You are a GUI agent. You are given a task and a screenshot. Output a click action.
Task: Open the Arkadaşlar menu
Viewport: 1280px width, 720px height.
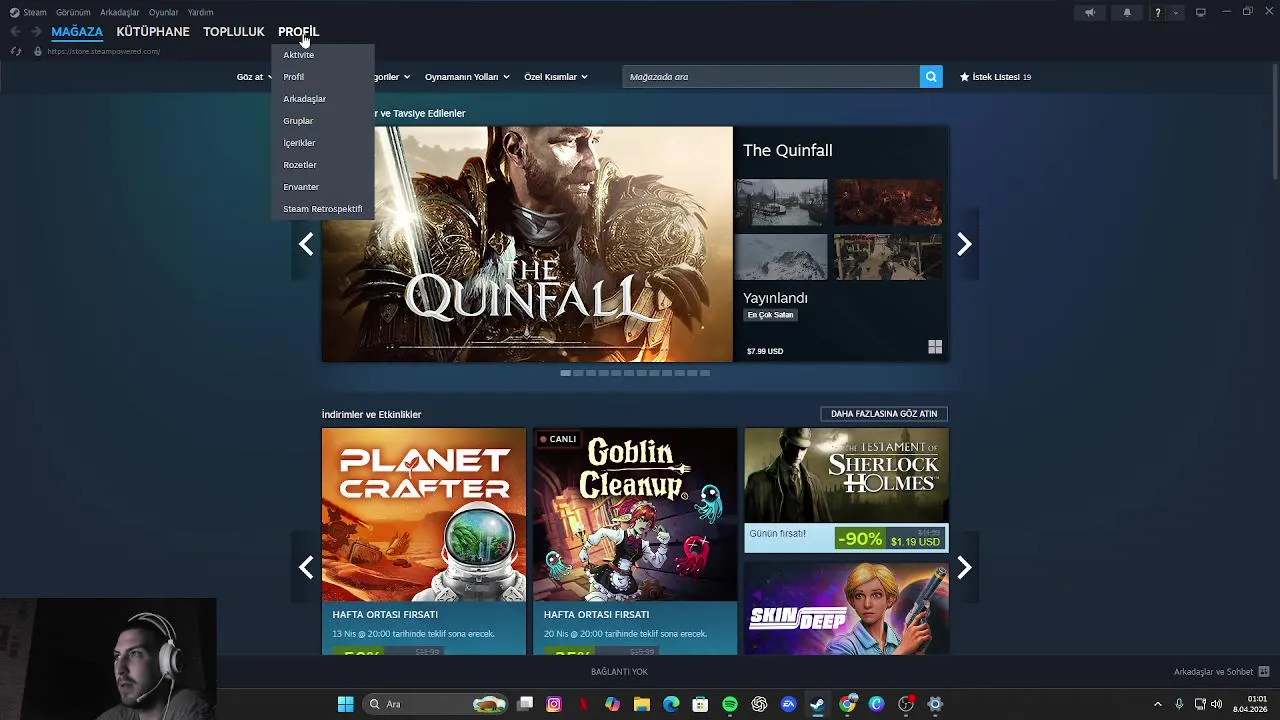point(120,12)
